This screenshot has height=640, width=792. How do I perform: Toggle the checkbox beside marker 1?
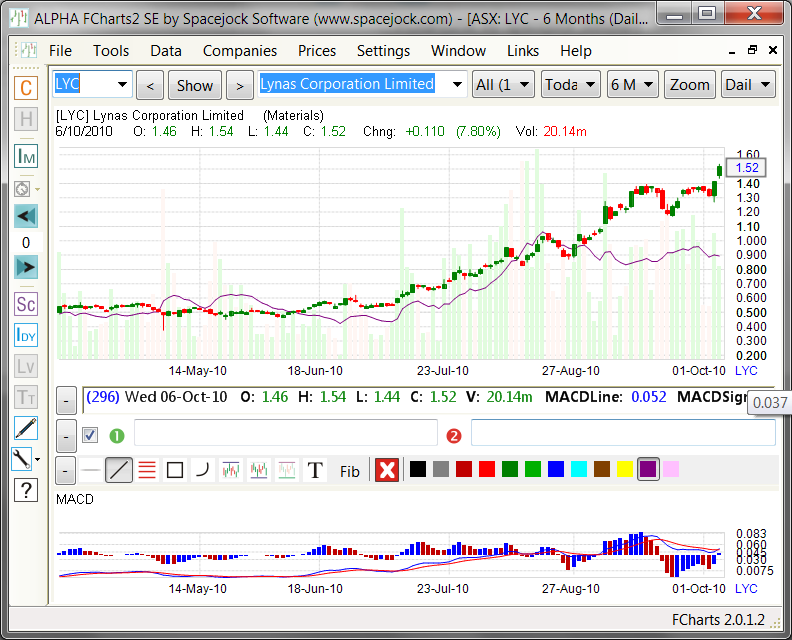pyautogui.click(x=90, y=435)
